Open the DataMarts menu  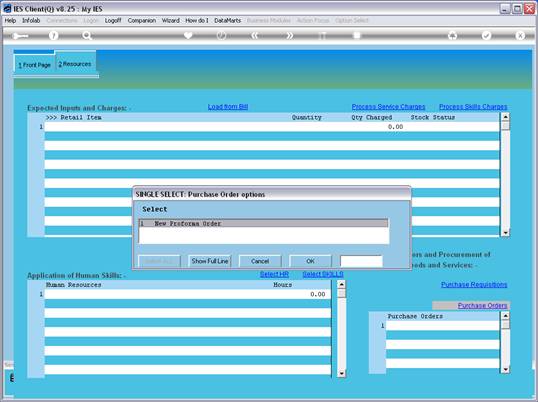pyautogui.click(x=227, y=21)
